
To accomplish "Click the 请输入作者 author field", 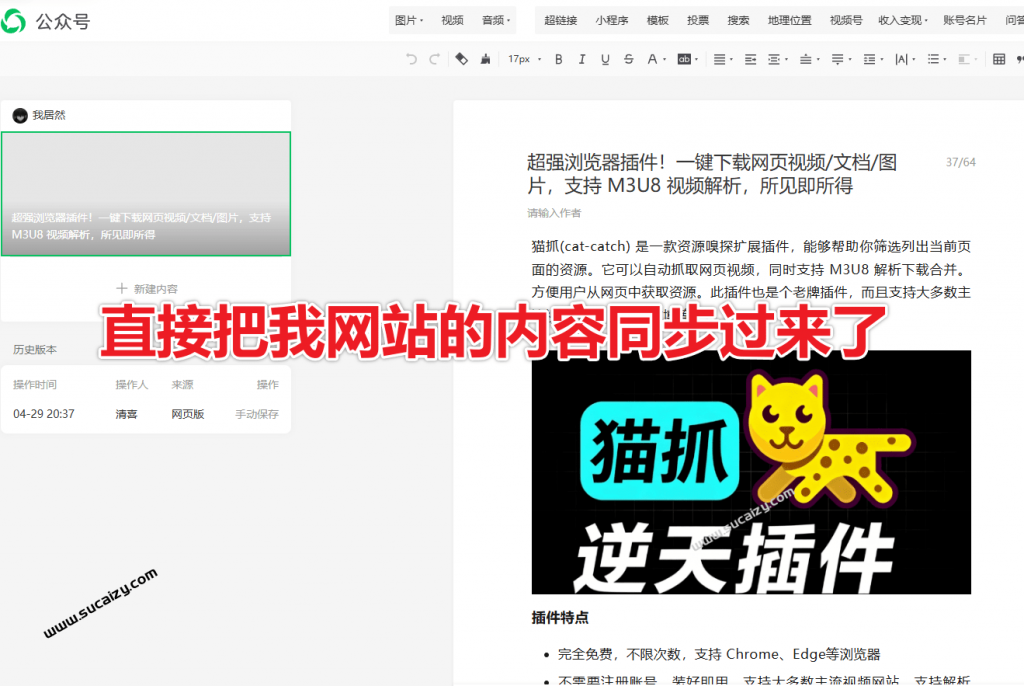I will tap(554, 213).
